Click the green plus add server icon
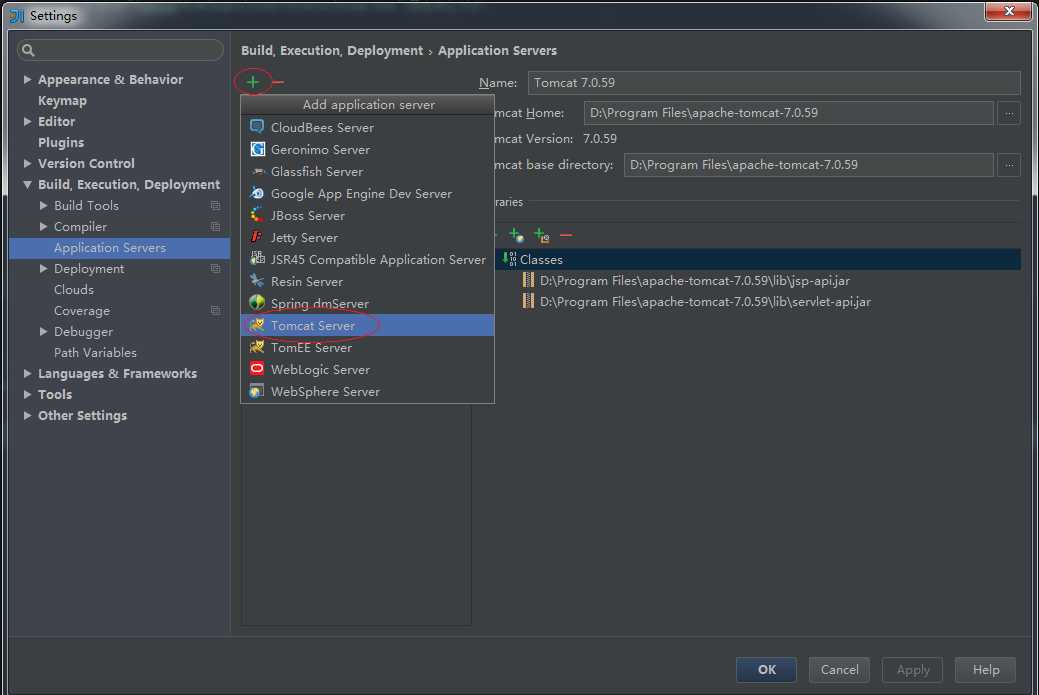 [252, 82]
